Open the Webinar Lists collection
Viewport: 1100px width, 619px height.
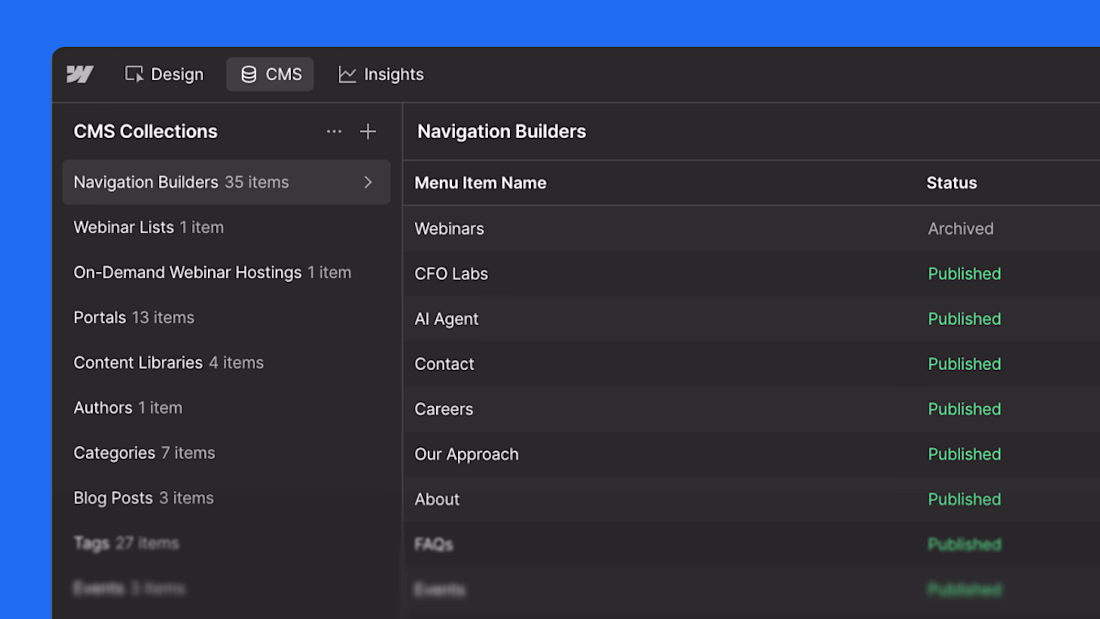226,227
